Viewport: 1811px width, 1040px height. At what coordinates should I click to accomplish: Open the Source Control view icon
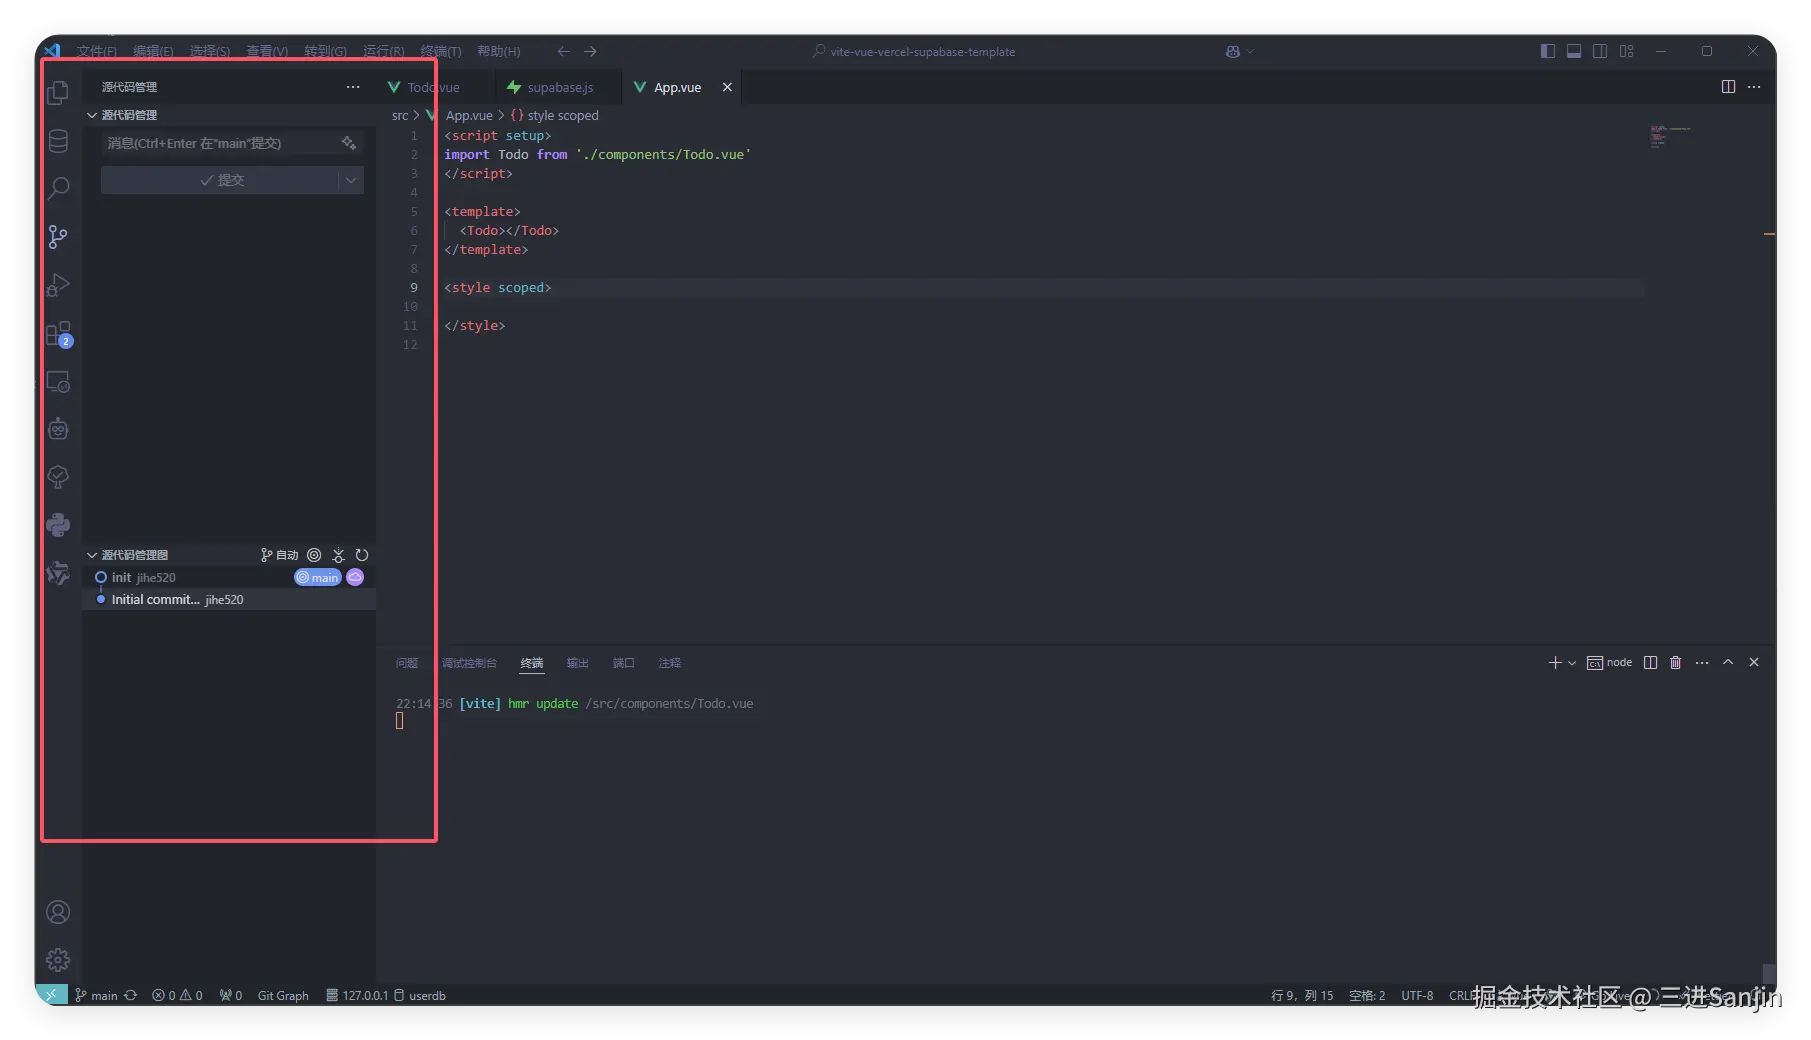click(x=58, y=237)
